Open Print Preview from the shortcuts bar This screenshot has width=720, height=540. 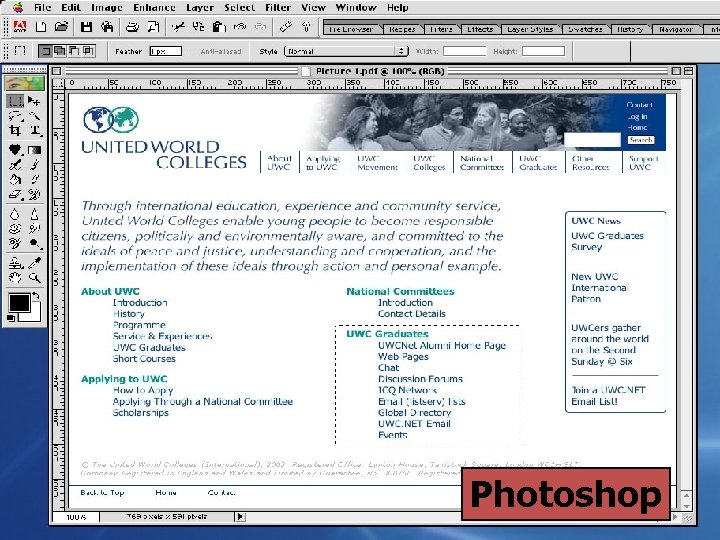(x=154, y=27)
